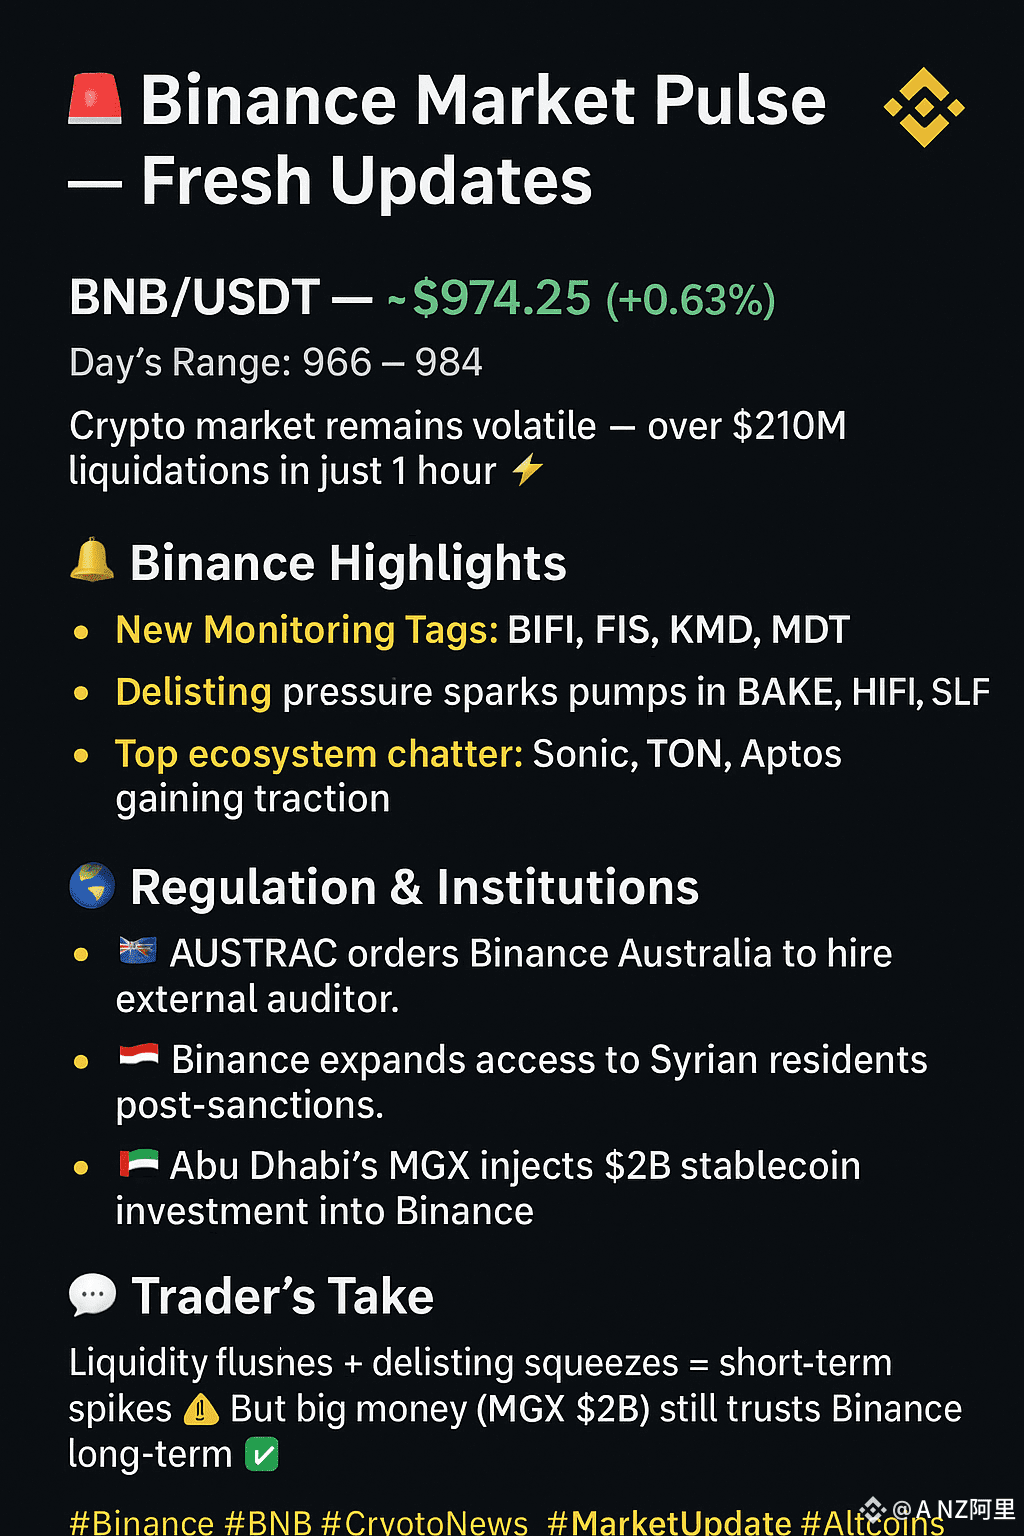Click the green $974.25 price text
Image resolution: width=1024 pixels, height=1536 pixels.
502,298
